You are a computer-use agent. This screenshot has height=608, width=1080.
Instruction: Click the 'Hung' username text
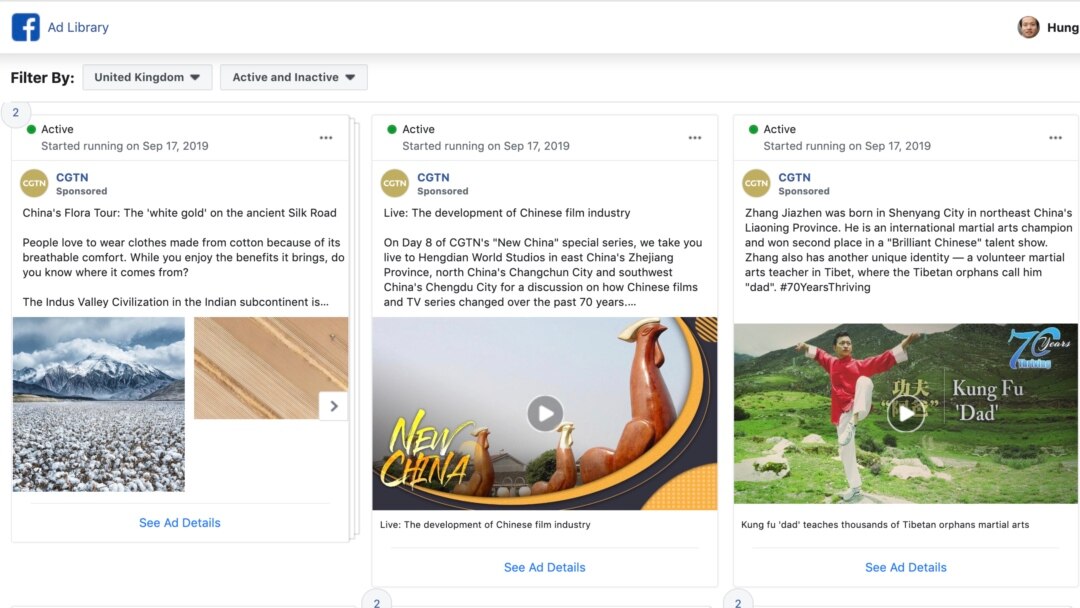click(1063, 28)
